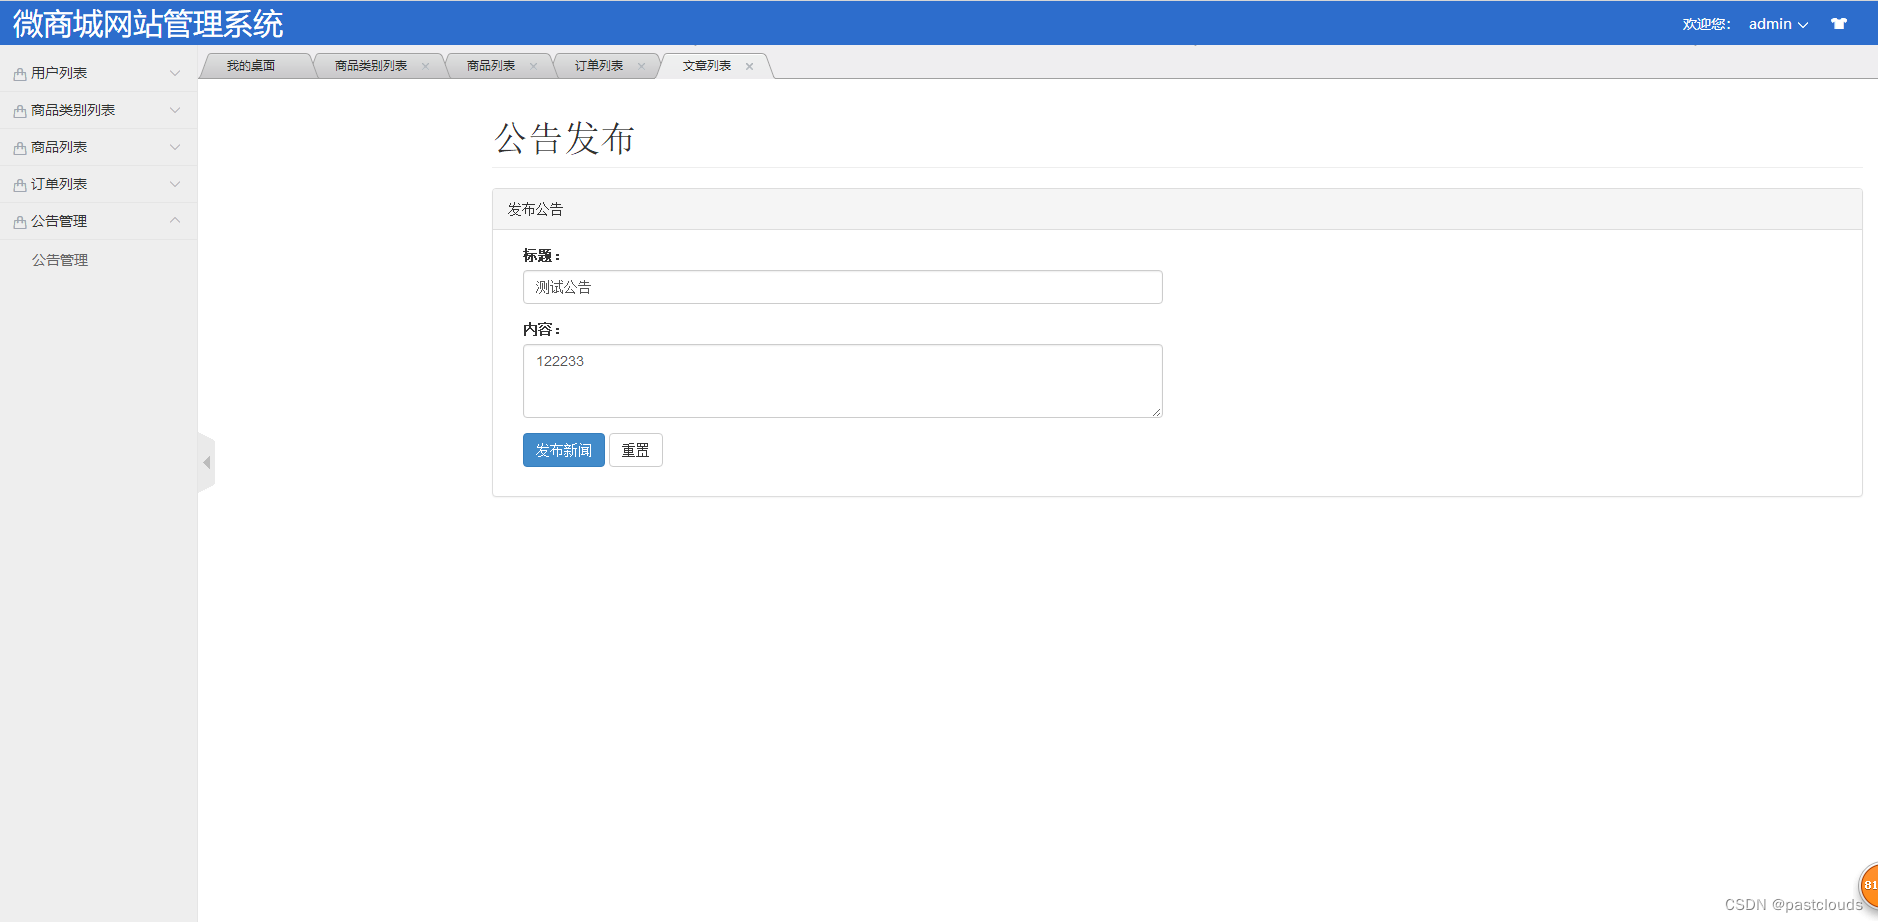Click the bag icon beside 订单列表
Screen dimensions: 1878x922
tap(18, 184)
